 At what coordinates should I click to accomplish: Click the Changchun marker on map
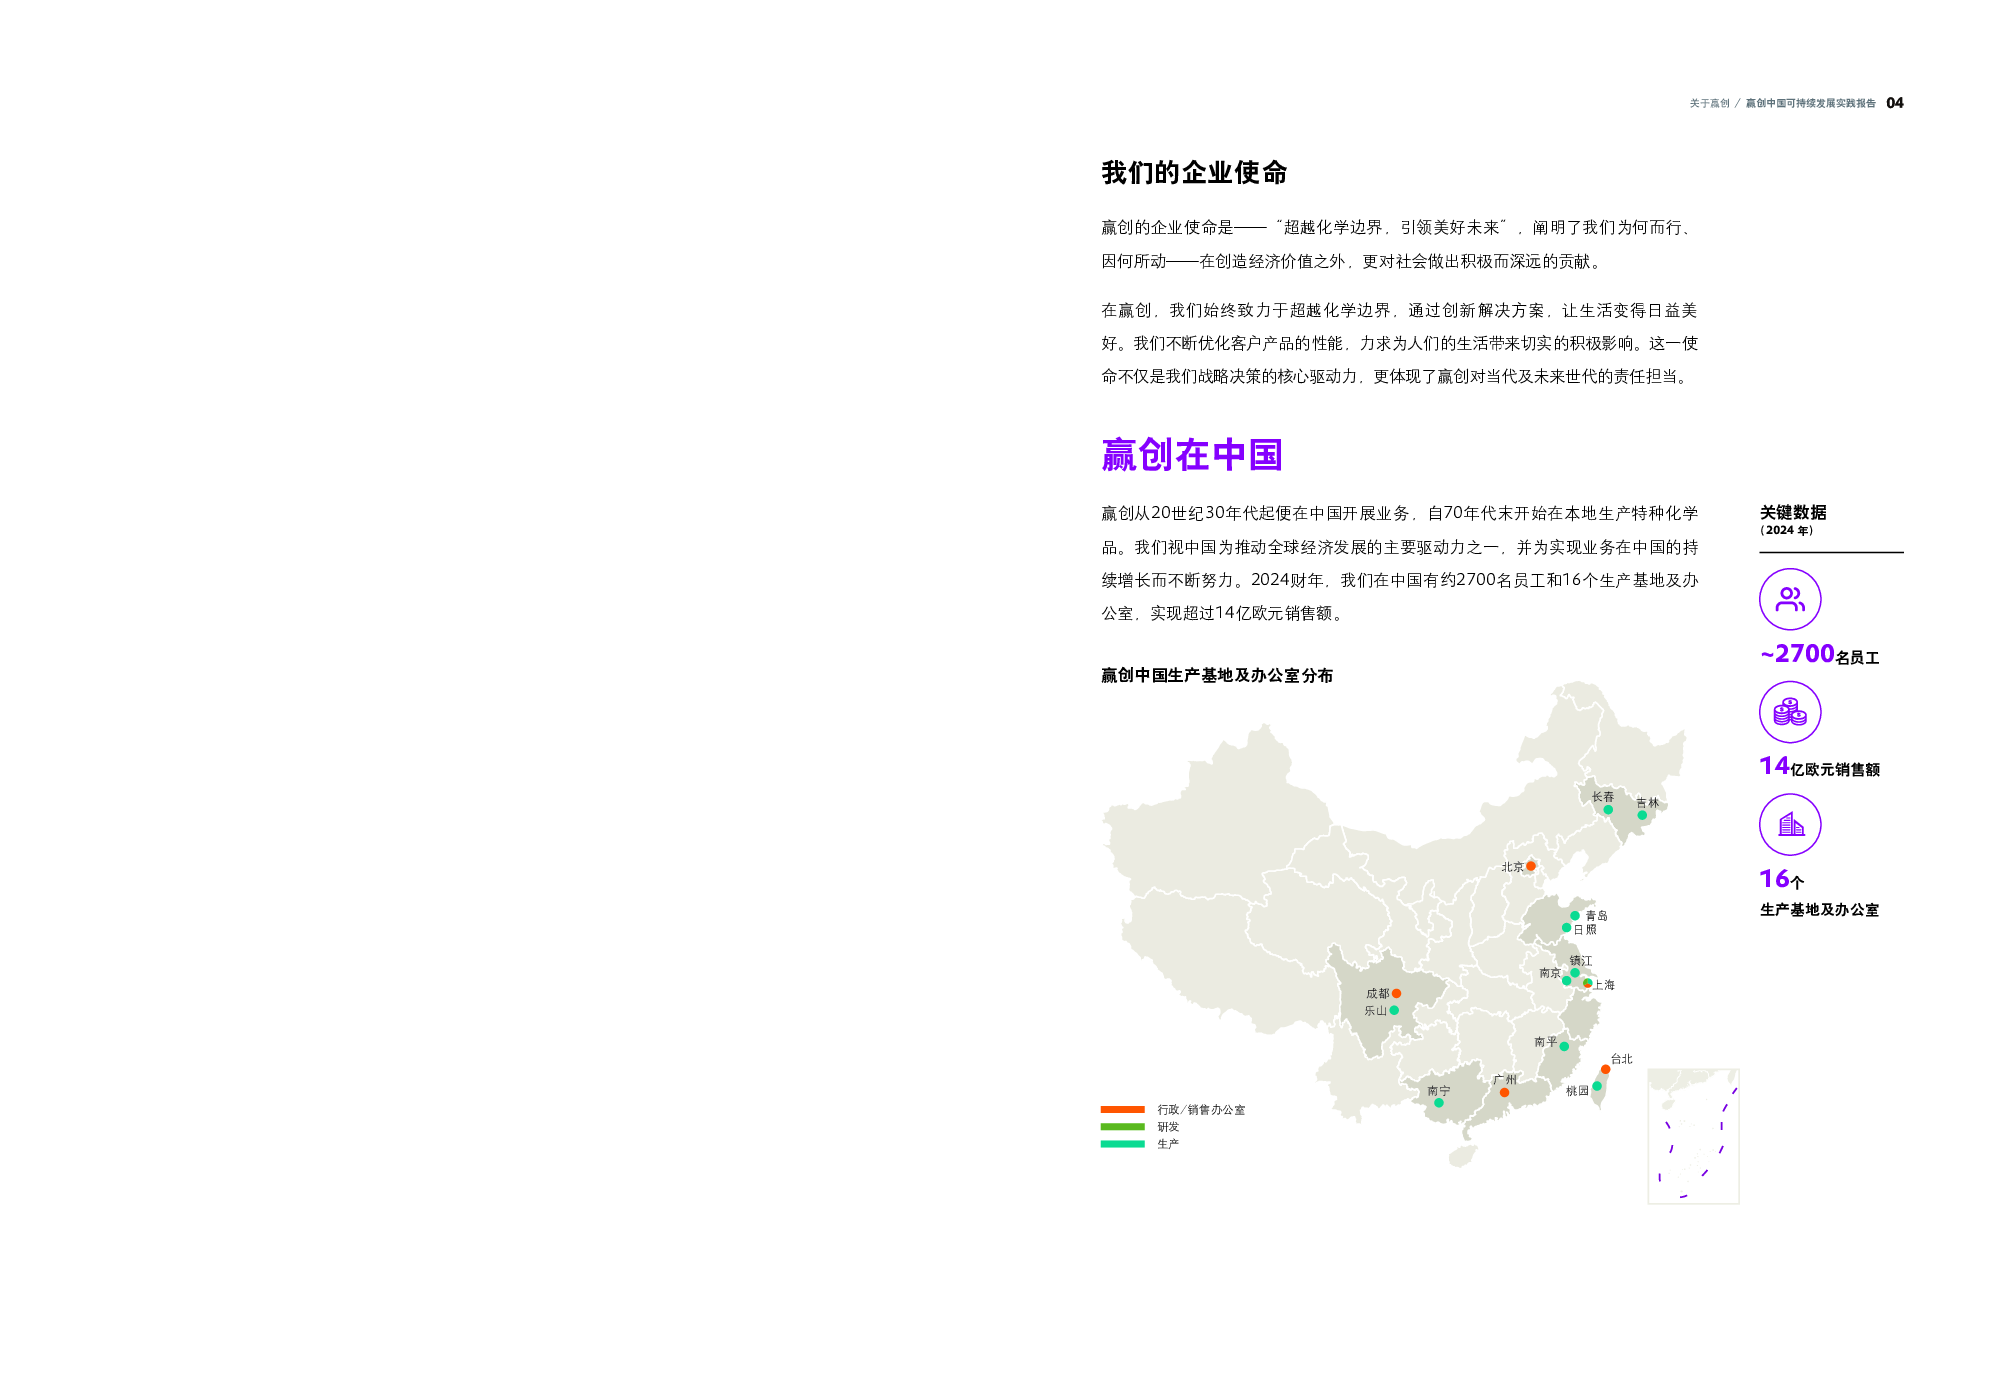coord(1608,810)
